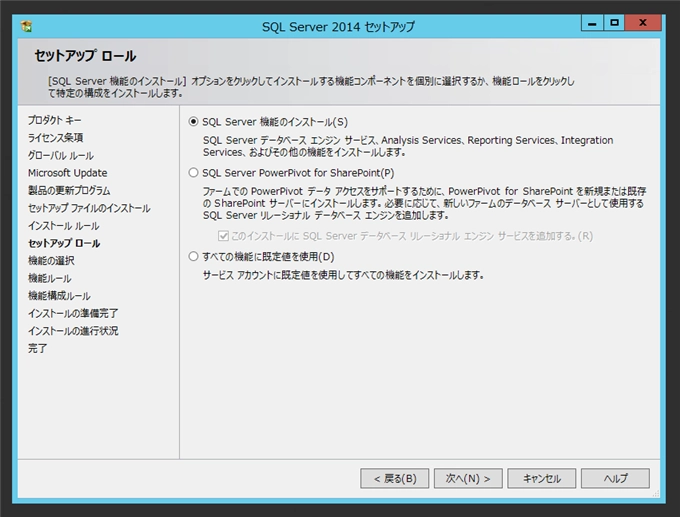680x517 pixels.
Task: Click the ライセンス条項 step in sidebar
Action: (x=56, y=137)
